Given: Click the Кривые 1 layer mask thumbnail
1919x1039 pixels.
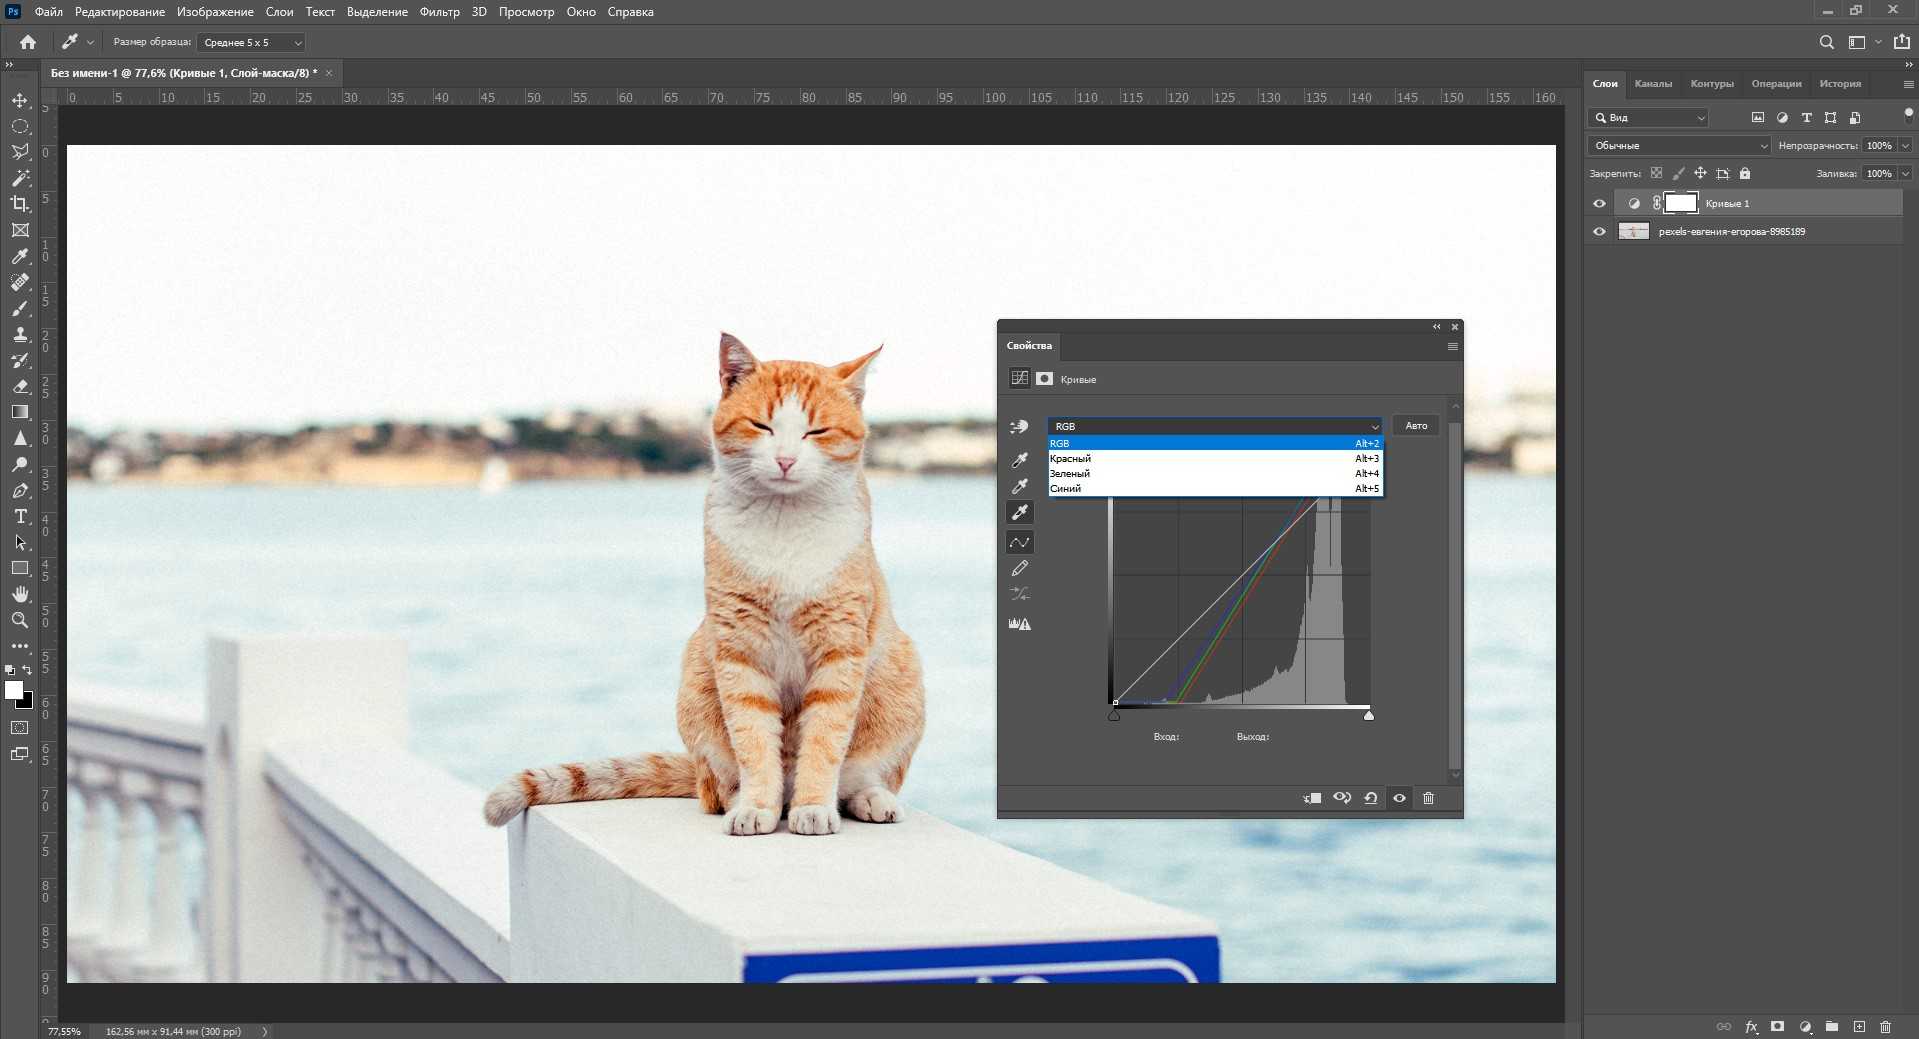Looking at the screenshot, I should click(1680, 204).
